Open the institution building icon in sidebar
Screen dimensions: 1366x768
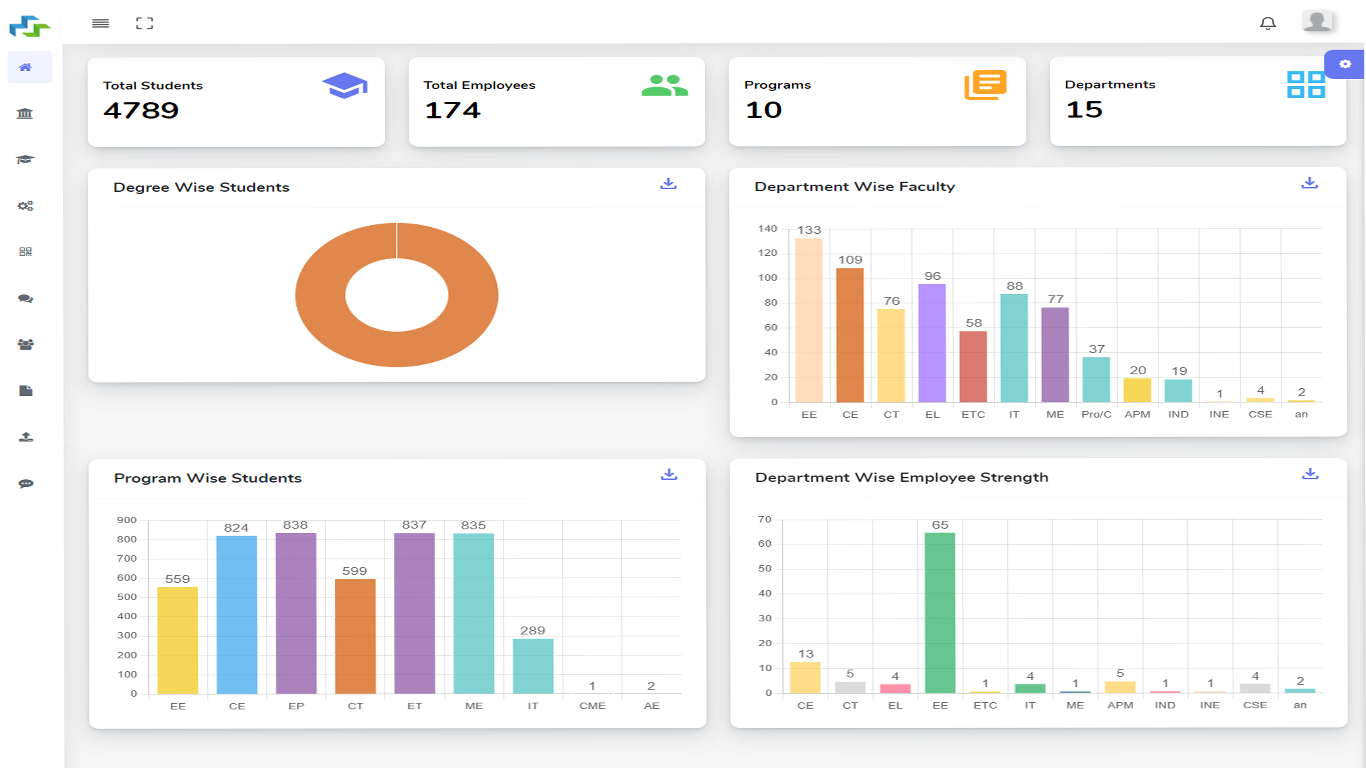tap(26, 113)
